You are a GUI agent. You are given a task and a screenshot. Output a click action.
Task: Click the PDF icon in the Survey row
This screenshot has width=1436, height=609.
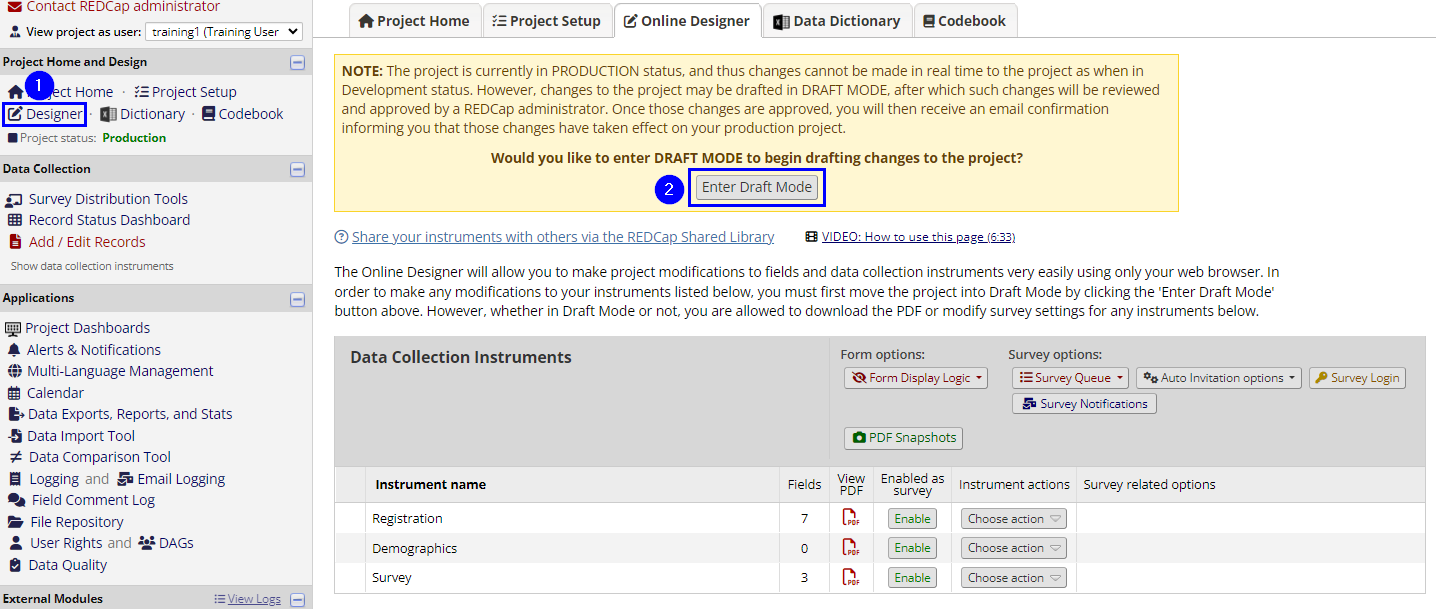coord(850,577)
